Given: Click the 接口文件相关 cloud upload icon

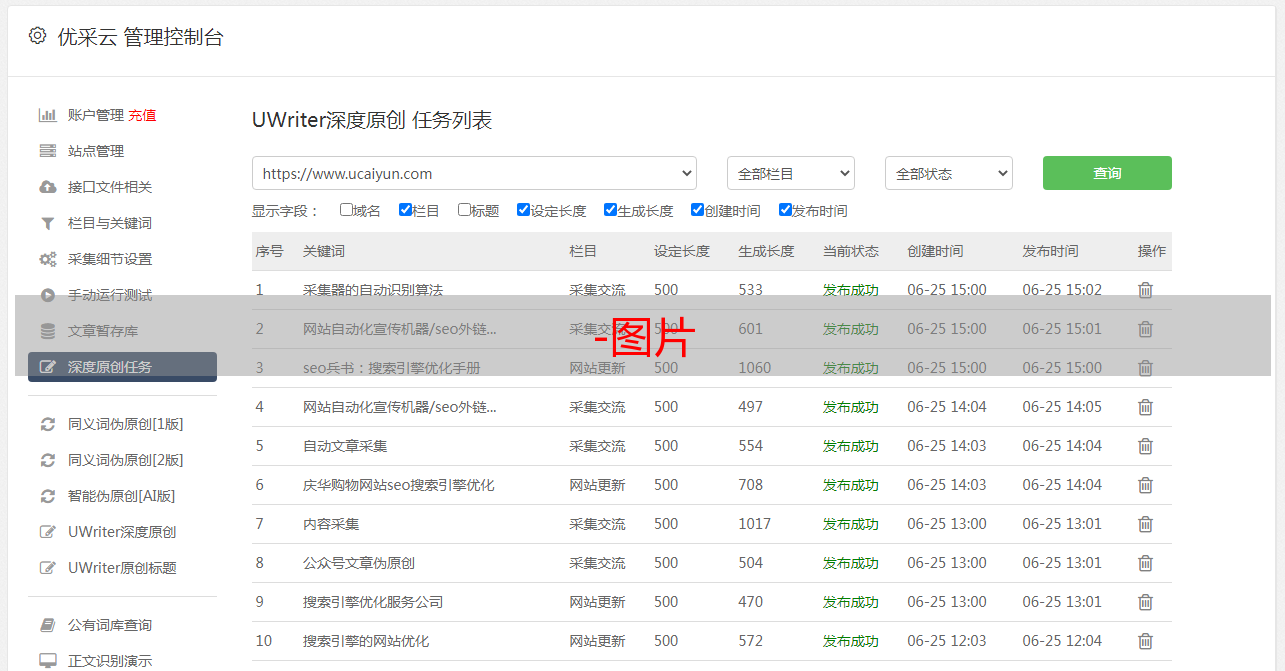Looking at the screenshot, I should (47, 187).
